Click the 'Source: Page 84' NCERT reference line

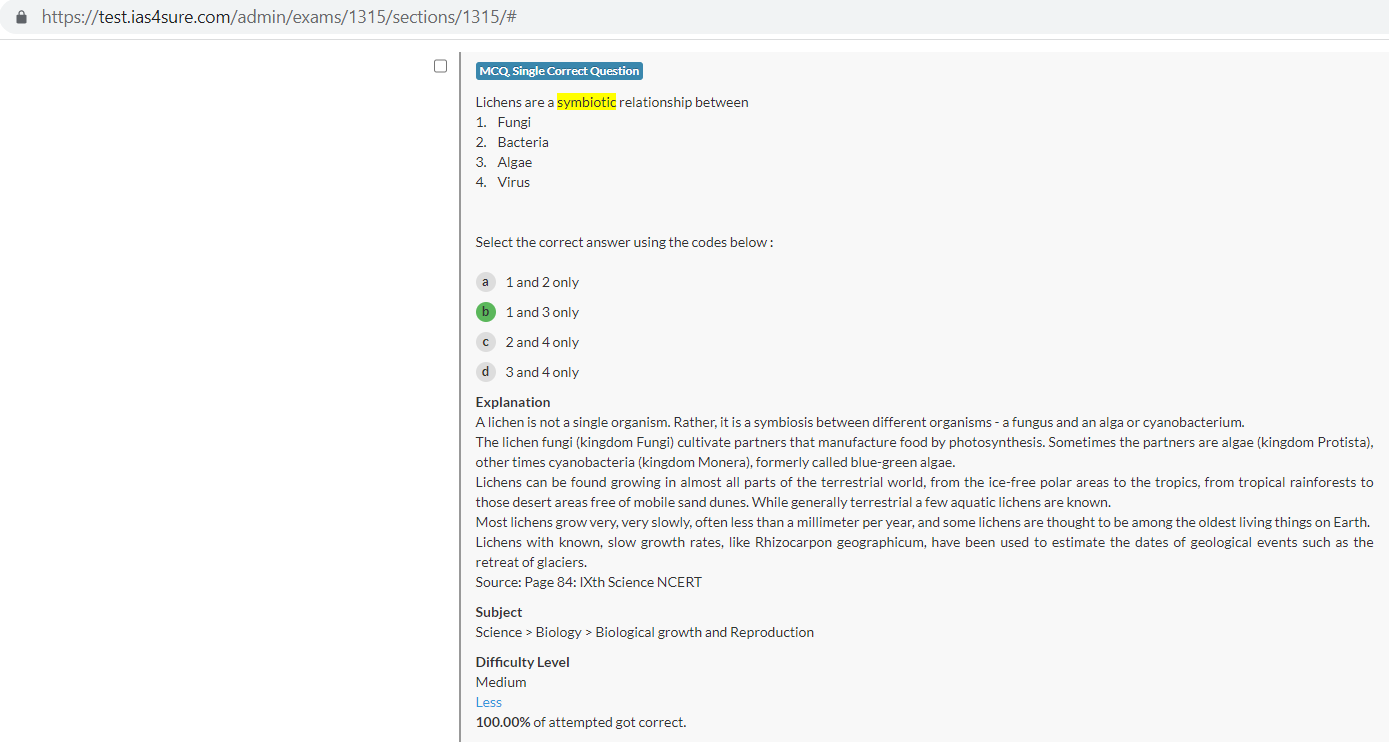[588, 582]
